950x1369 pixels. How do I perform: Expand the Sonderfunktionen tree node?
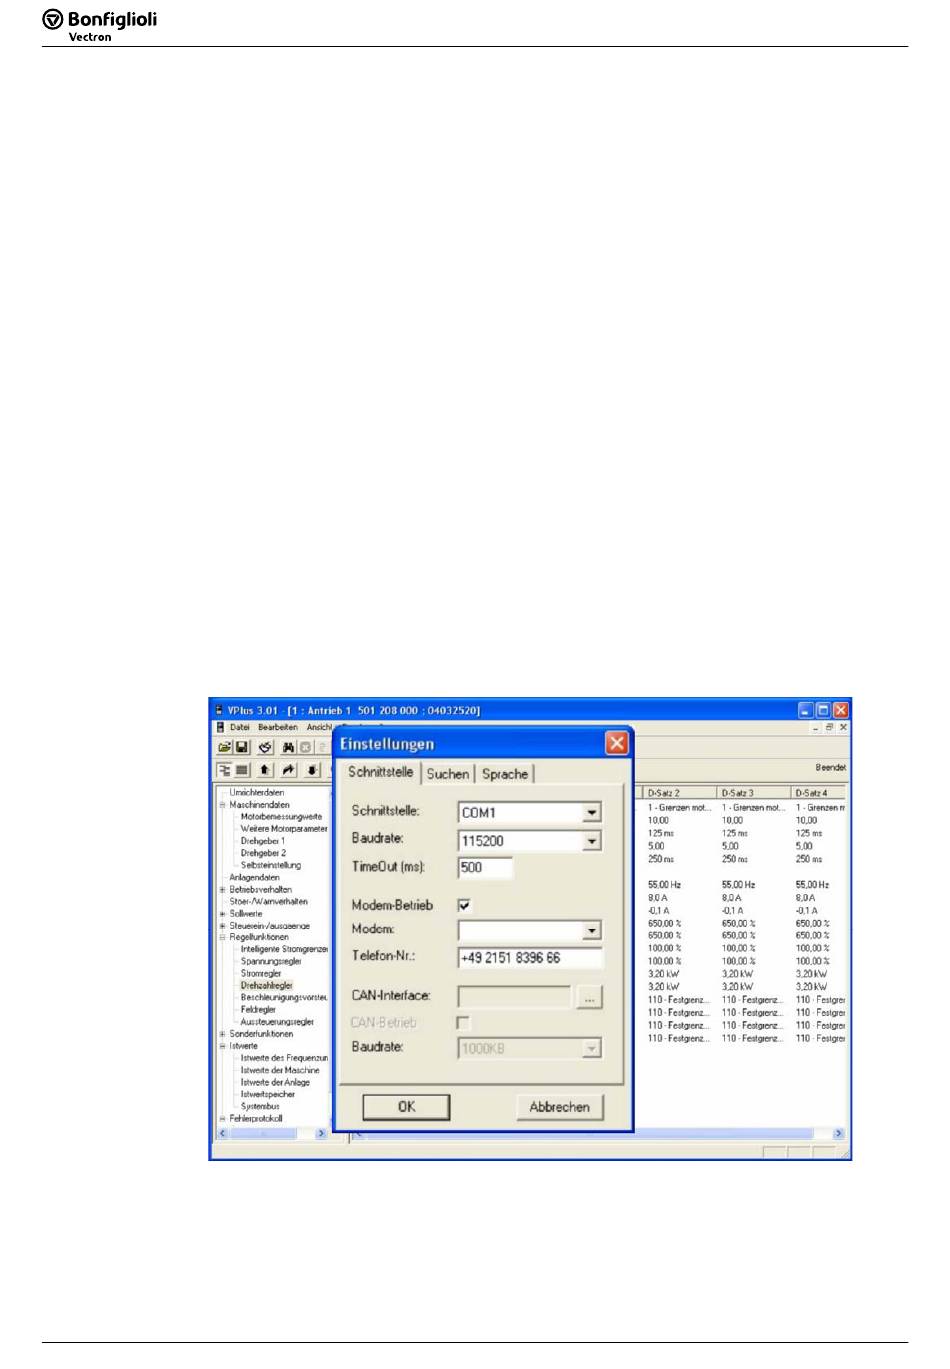point(223,1034)
